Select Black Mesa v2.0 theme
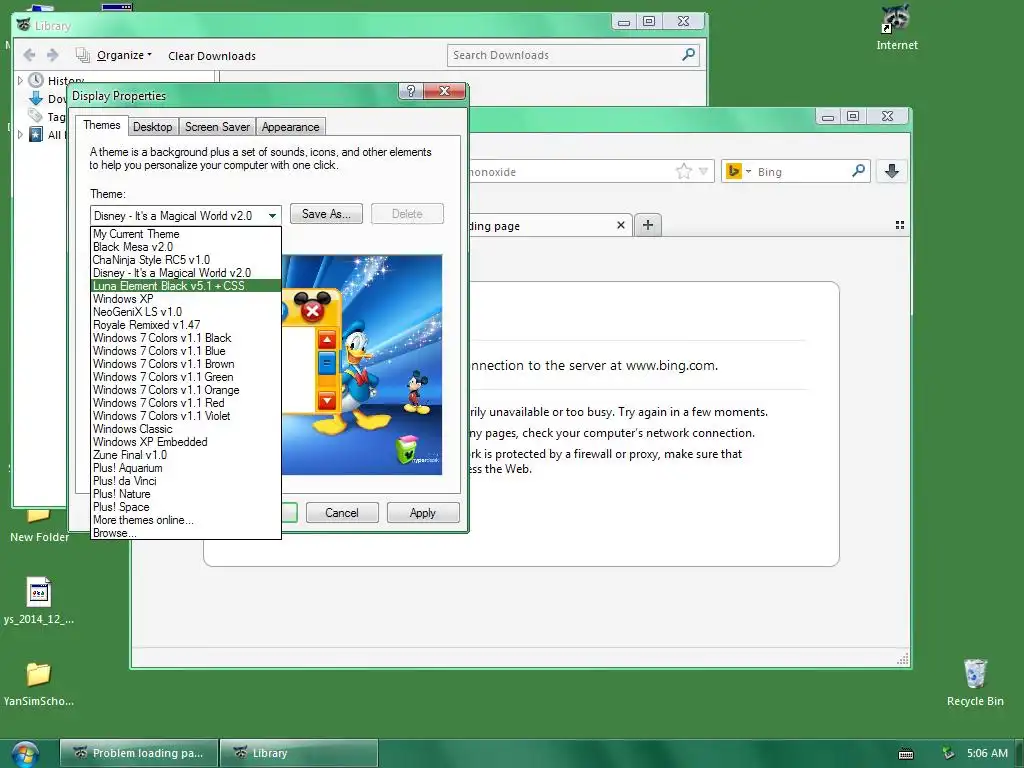 click(x=185, y=247)
